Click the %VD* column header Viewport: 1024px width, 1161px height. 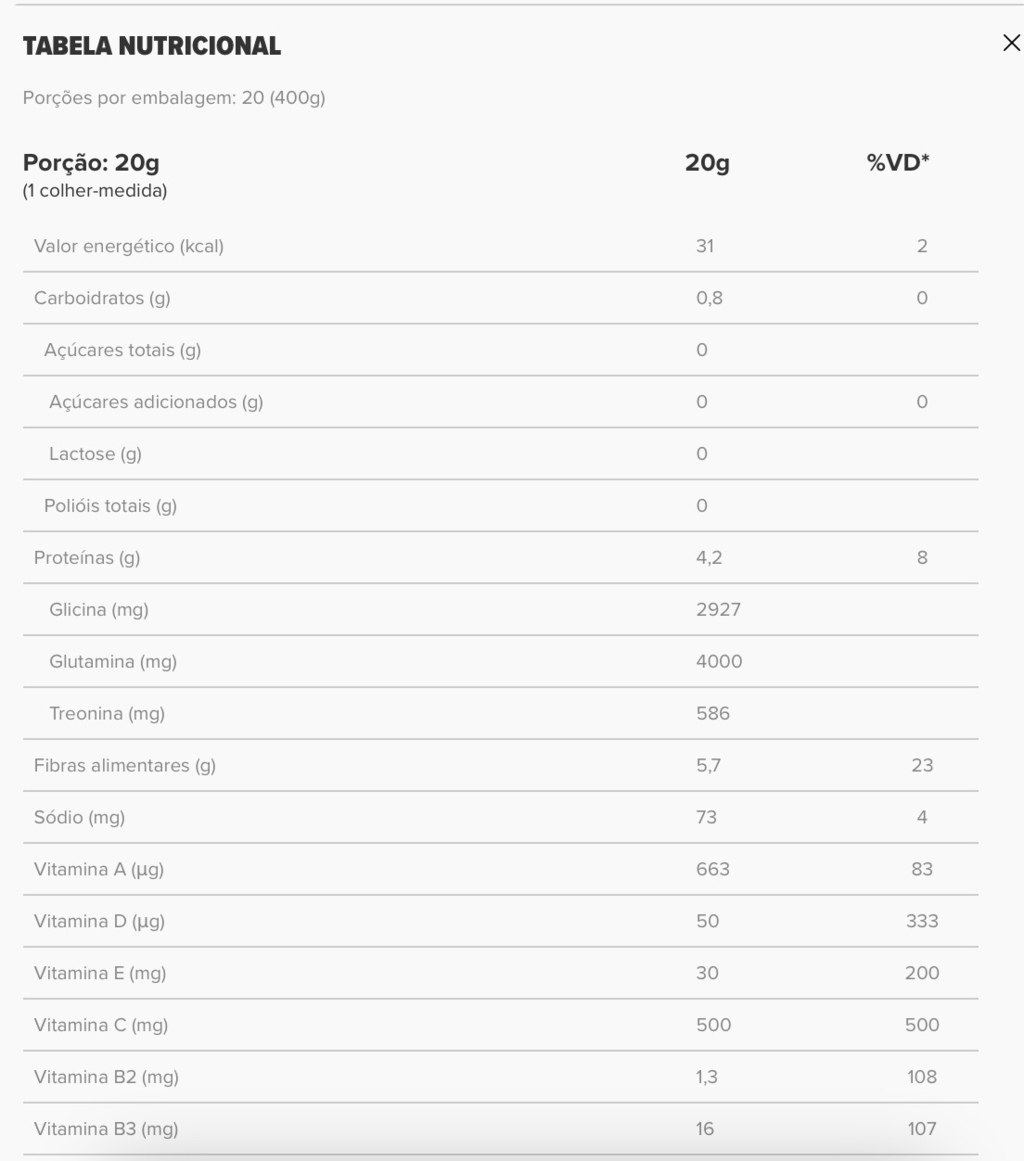pos(898,162)
